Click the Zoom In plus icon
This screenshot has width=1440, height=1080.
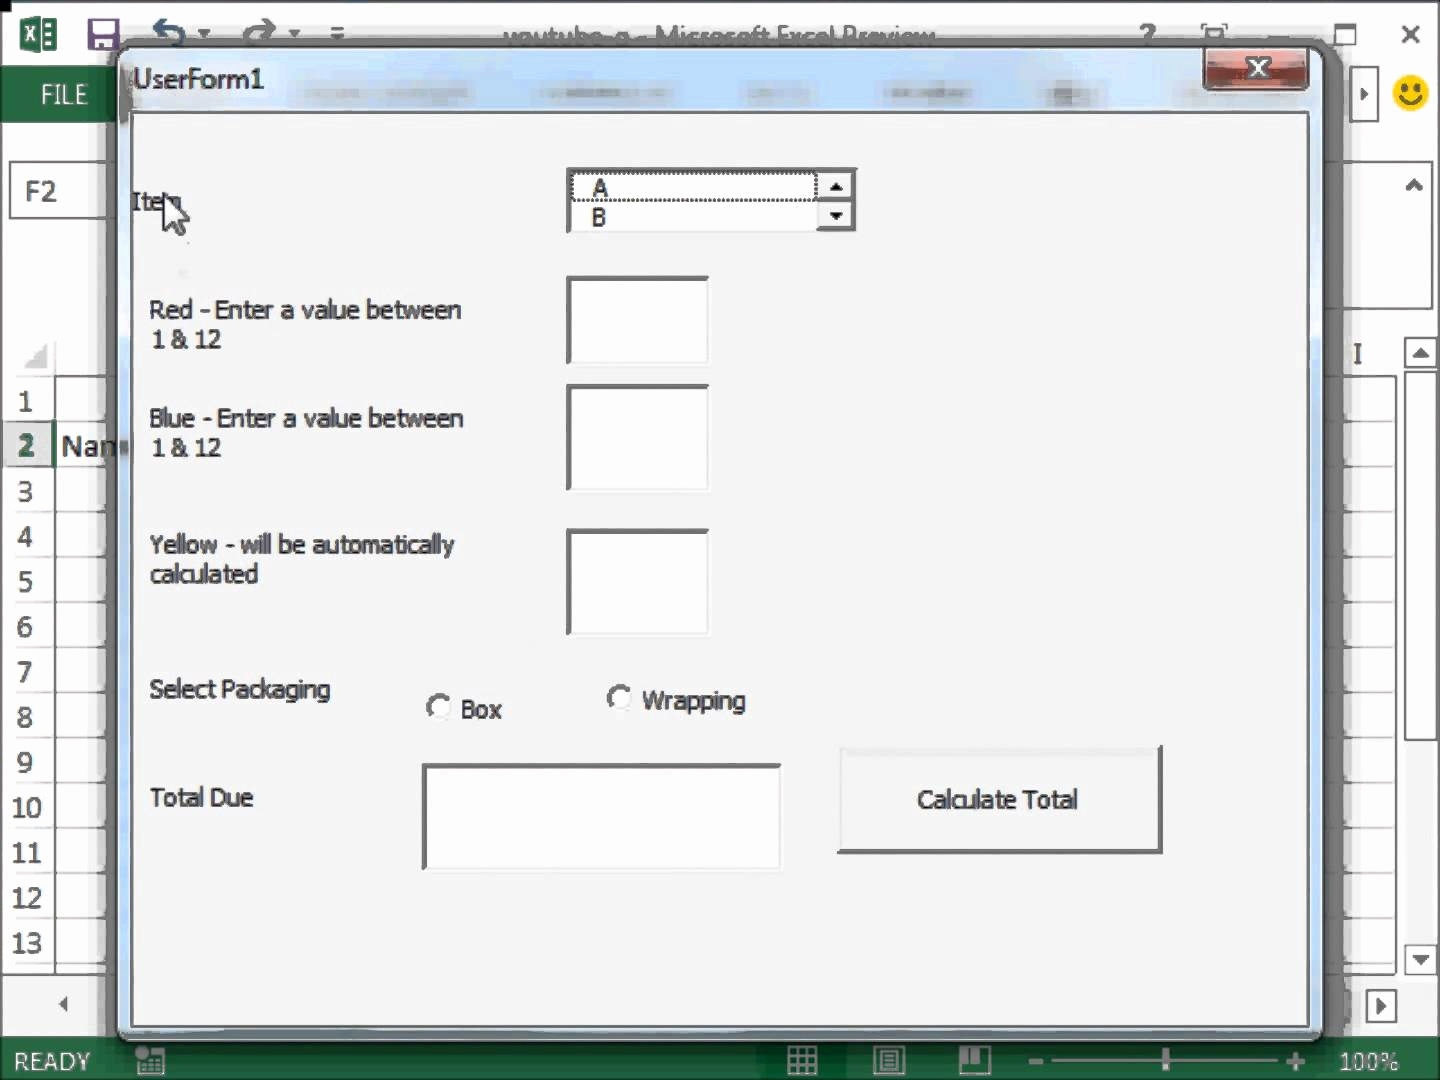pos(1297,1061)
